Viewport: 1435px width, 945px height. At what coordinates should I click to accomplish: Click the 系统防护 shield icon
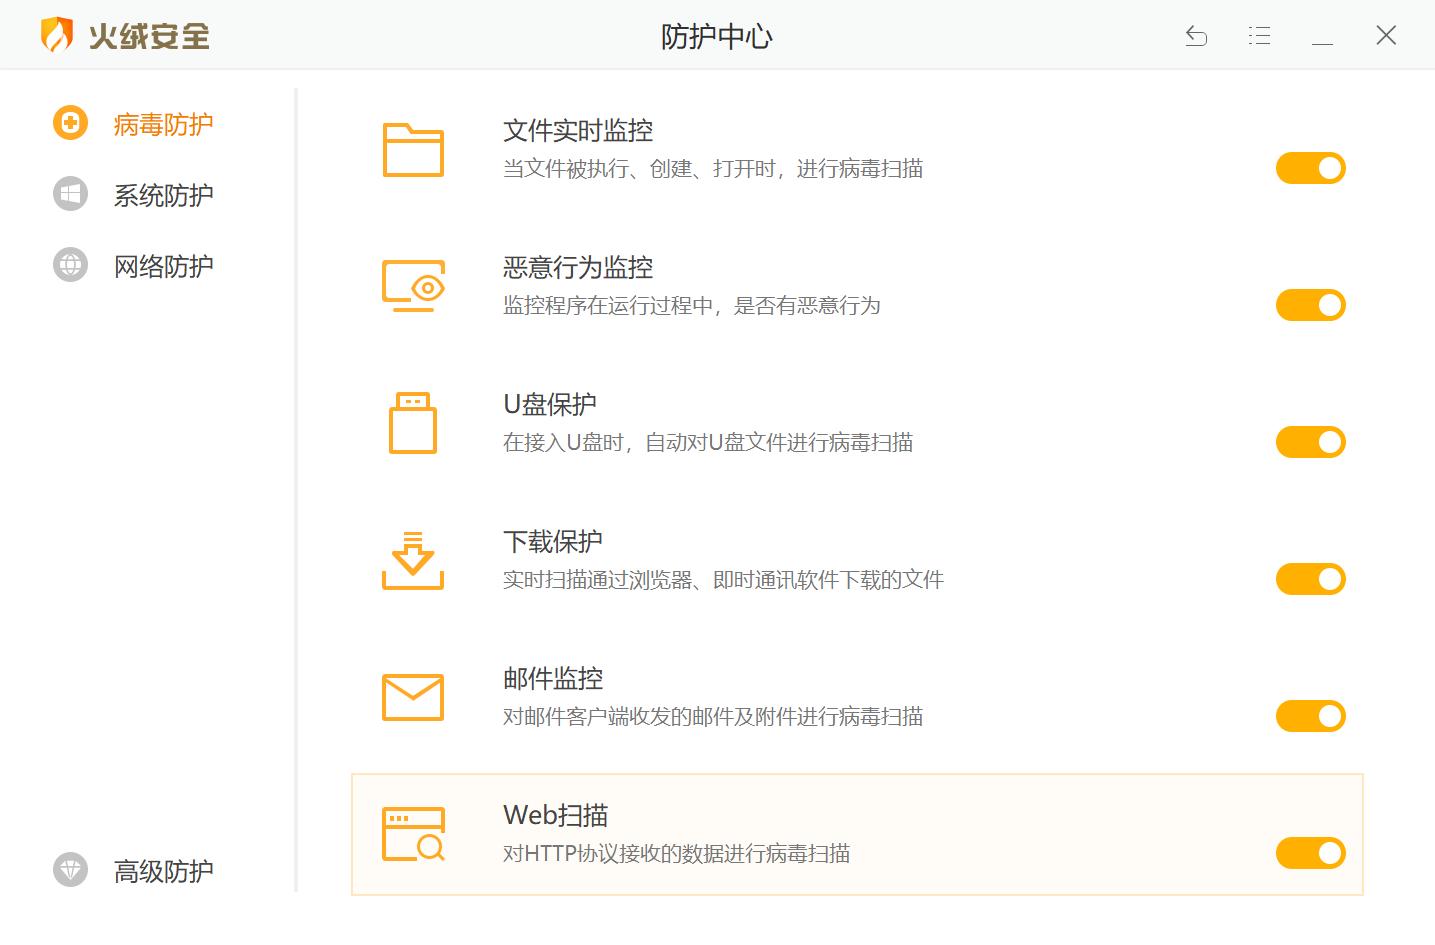tap(69, 194)
